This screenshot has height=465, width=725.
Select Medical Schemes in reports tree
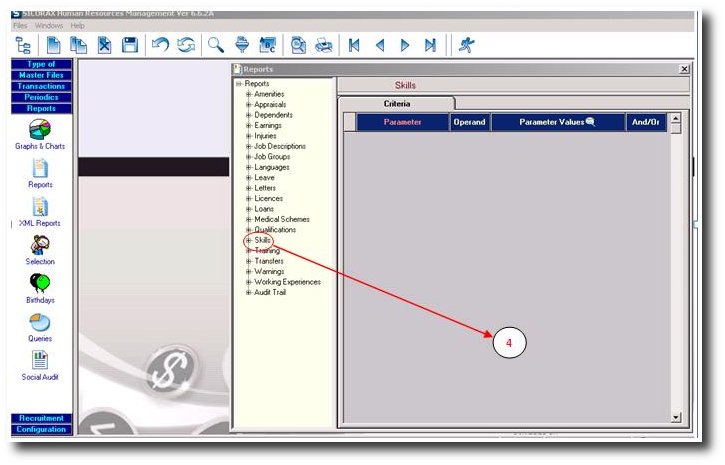coord(281,219)
